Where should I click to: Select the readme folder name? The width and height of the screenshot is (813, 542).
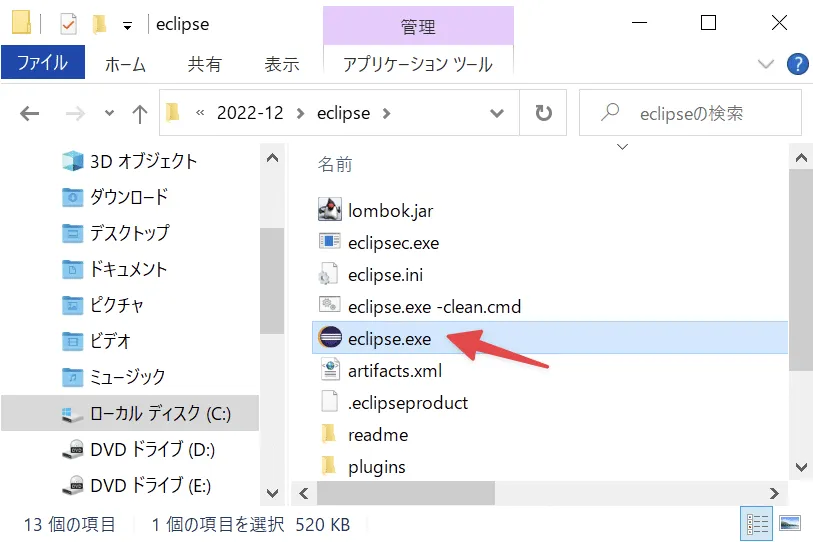(x=378, y=435)
